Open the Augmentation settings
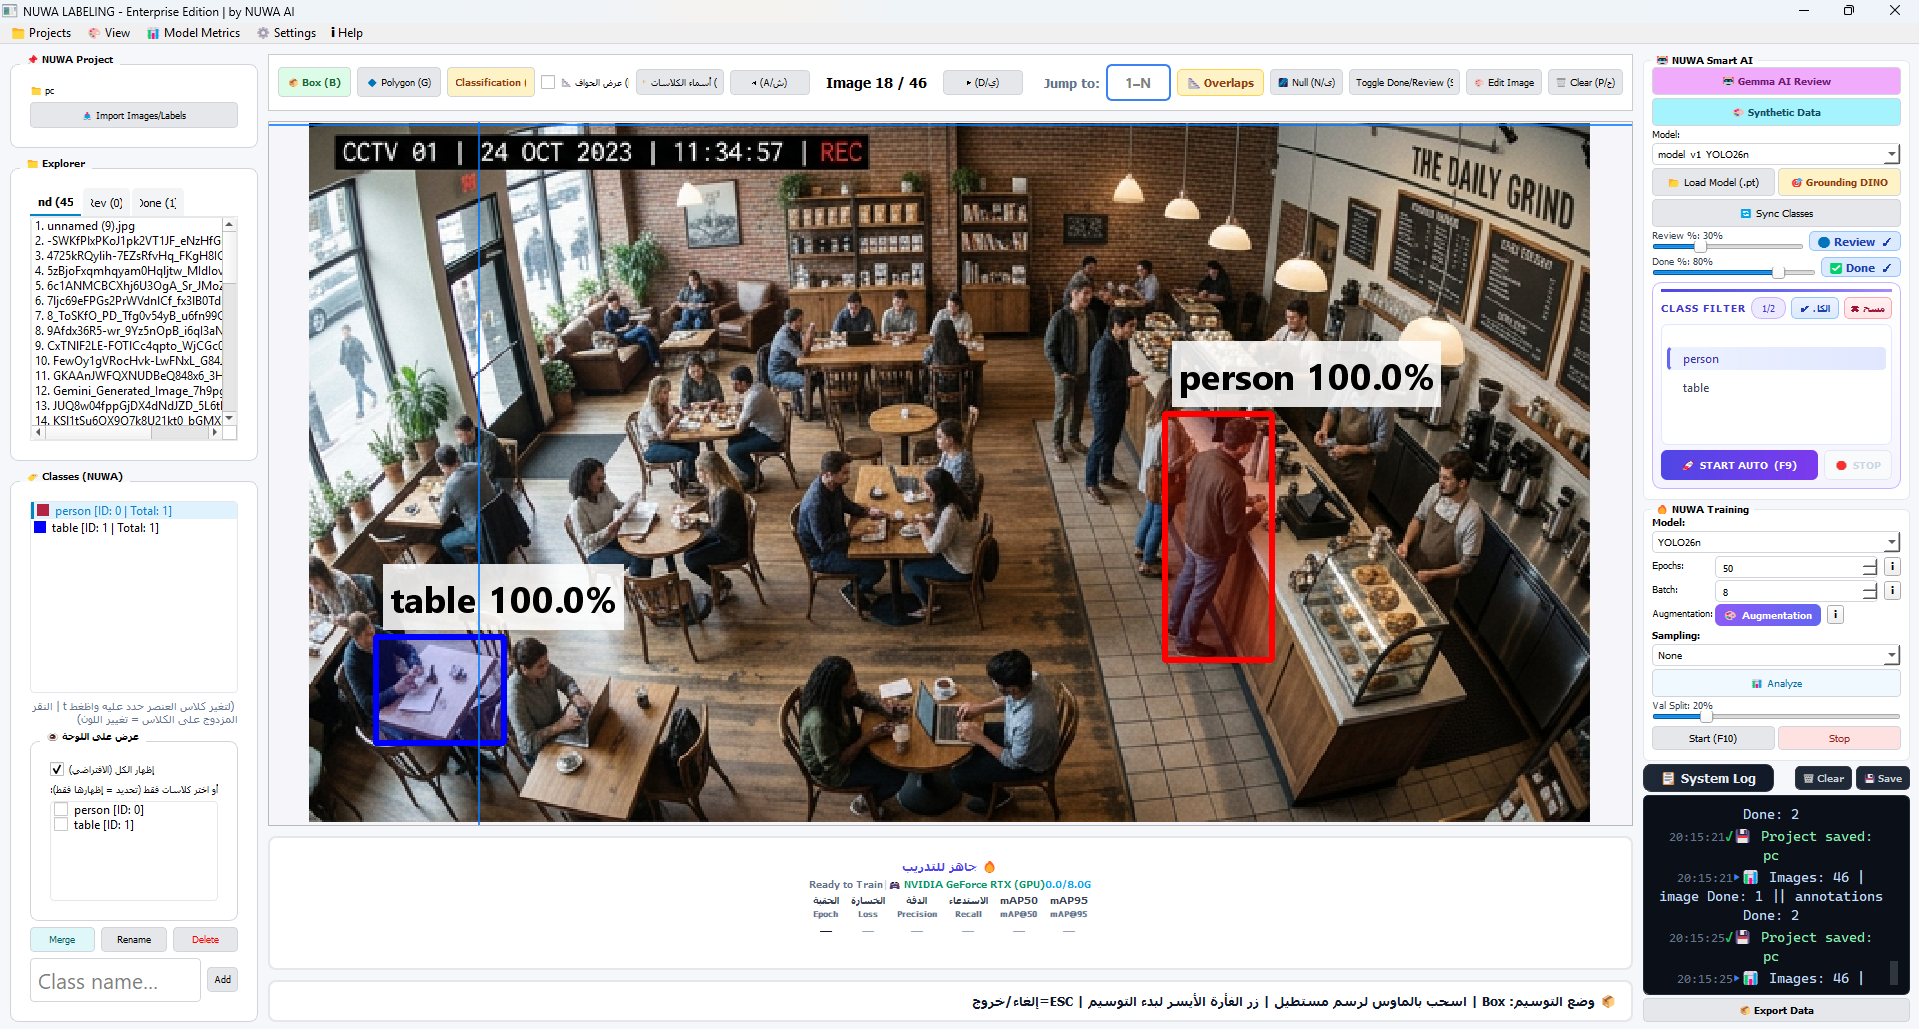The height and width of the screenshot is (1029, 1919). click(x=1768, y=616)
